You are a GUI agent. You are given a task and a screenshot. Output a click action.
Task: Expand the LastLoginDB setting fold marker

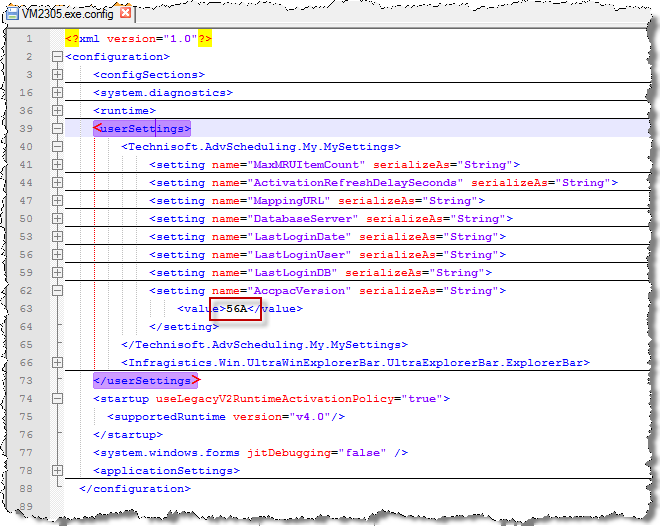point(57,273)
